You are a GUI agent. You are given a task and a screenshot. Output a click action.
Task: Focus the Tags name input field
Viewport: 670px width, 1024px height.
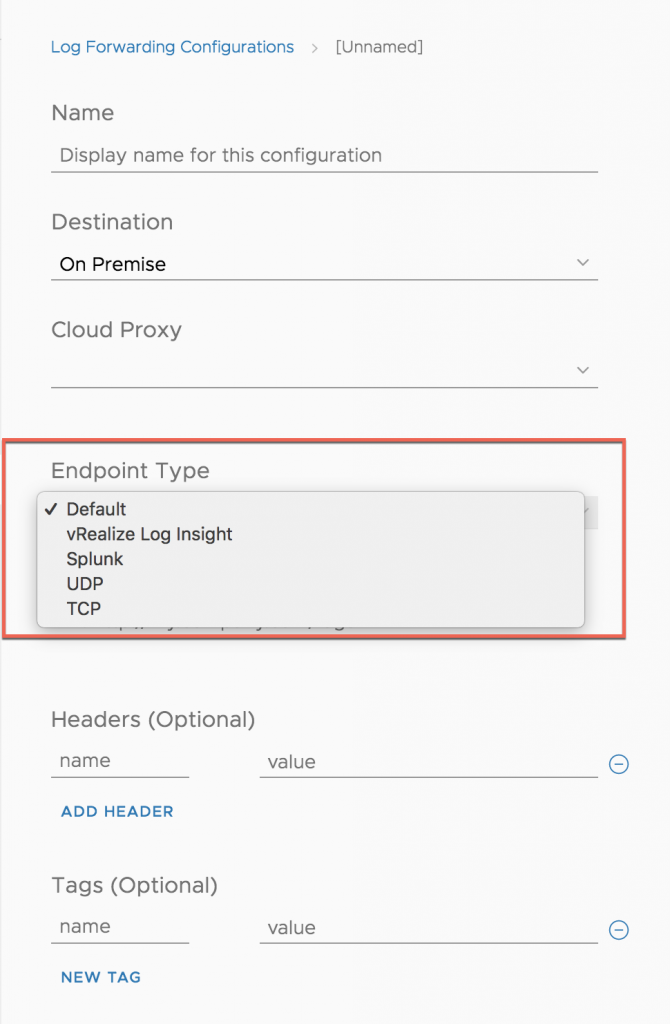click(x=120, y=927)
